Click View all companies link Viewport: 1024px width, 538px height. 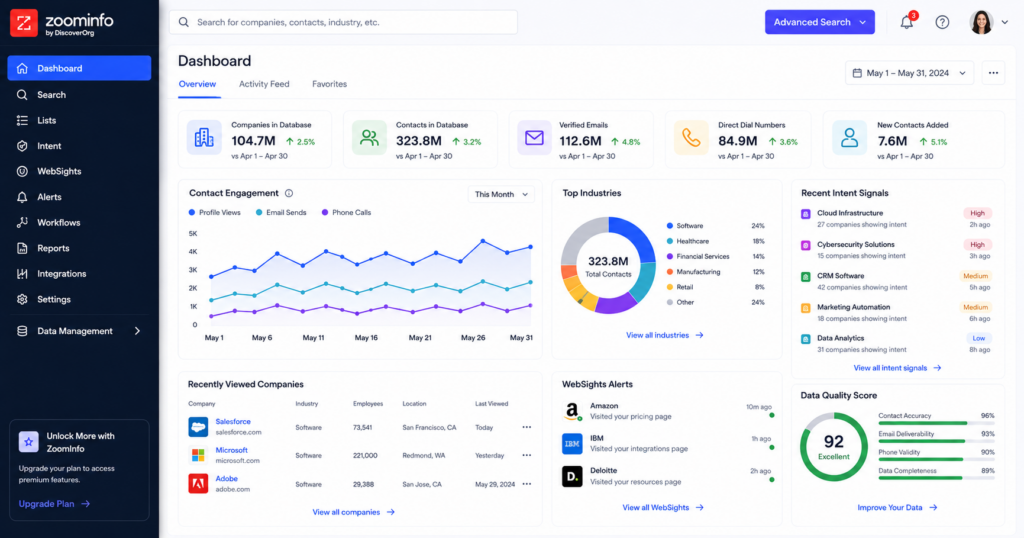tap(353, 512)
